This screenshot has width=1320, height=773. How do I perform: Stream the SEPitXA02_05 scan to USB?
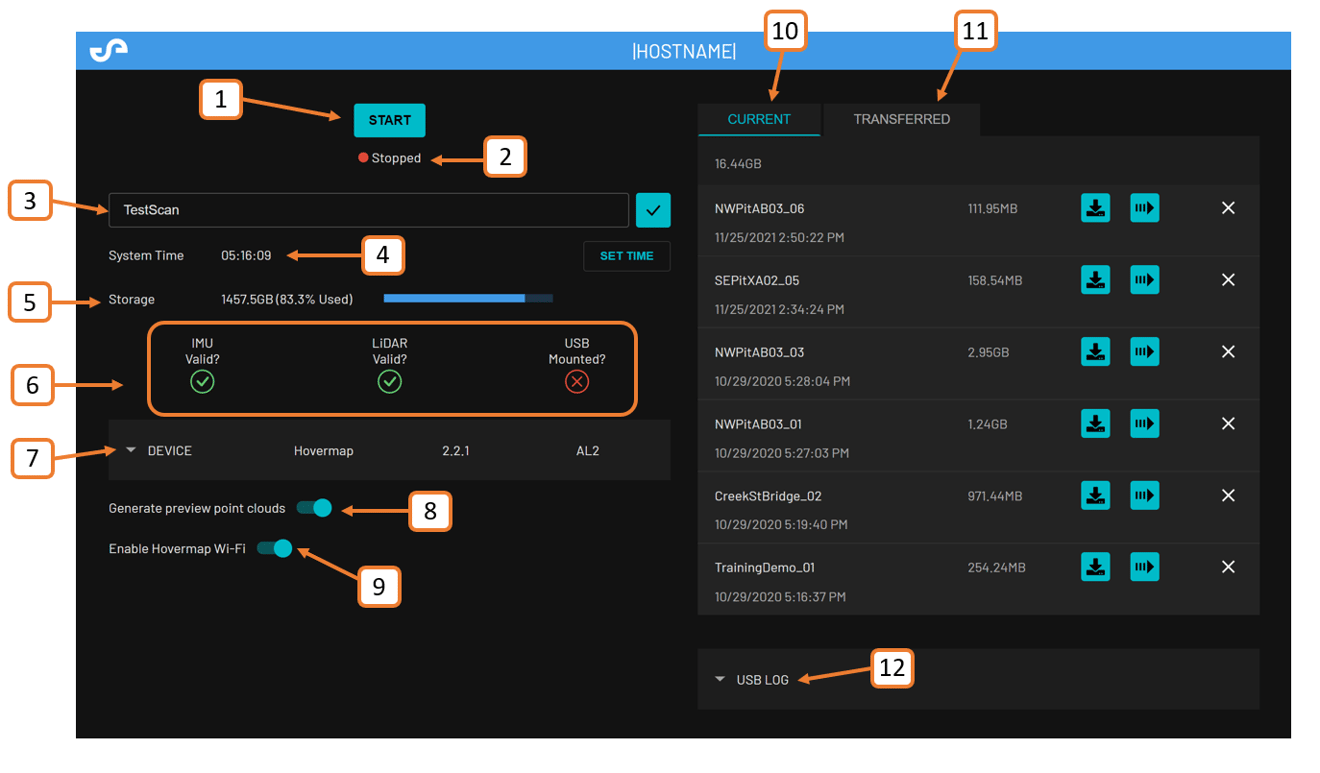pos(1145,280)
